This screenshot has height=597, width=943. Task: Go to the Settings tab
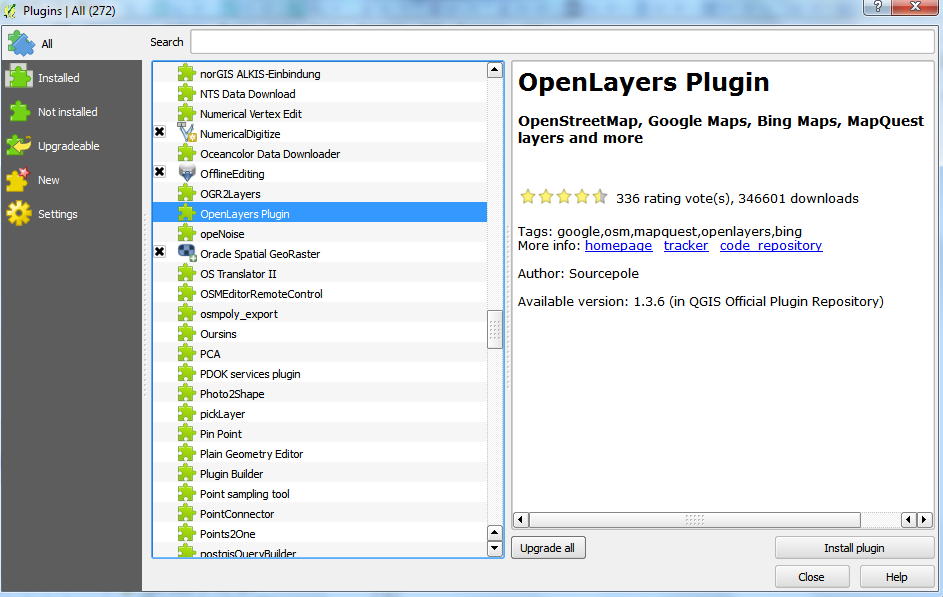(72, 213)
